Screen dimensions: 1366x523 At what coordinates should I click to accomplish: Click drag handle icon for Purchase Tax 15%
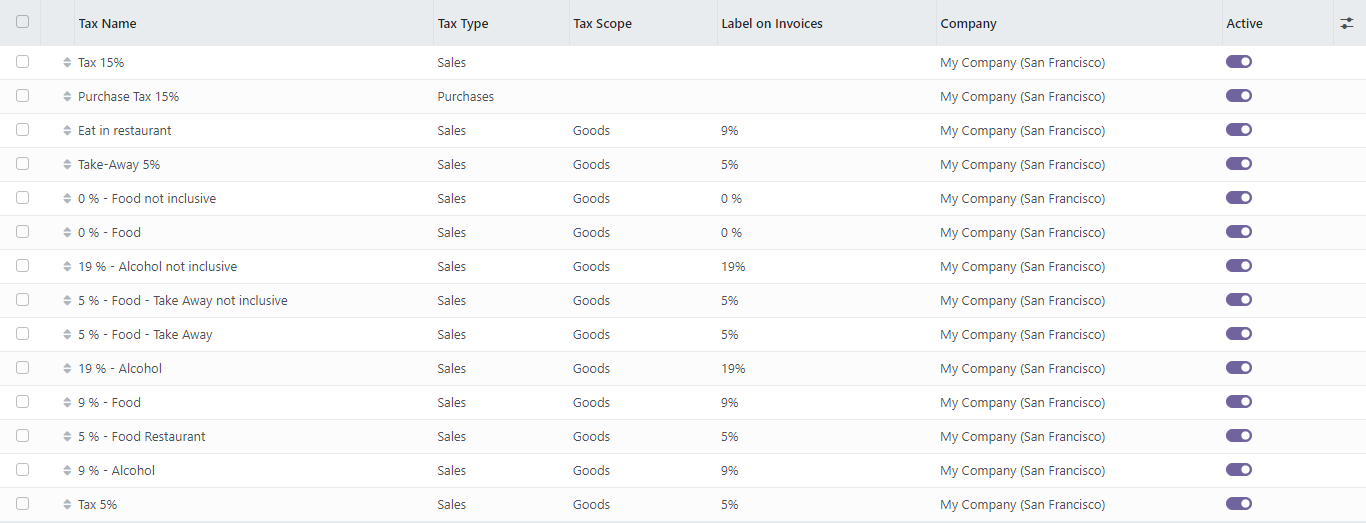[67, 97]
